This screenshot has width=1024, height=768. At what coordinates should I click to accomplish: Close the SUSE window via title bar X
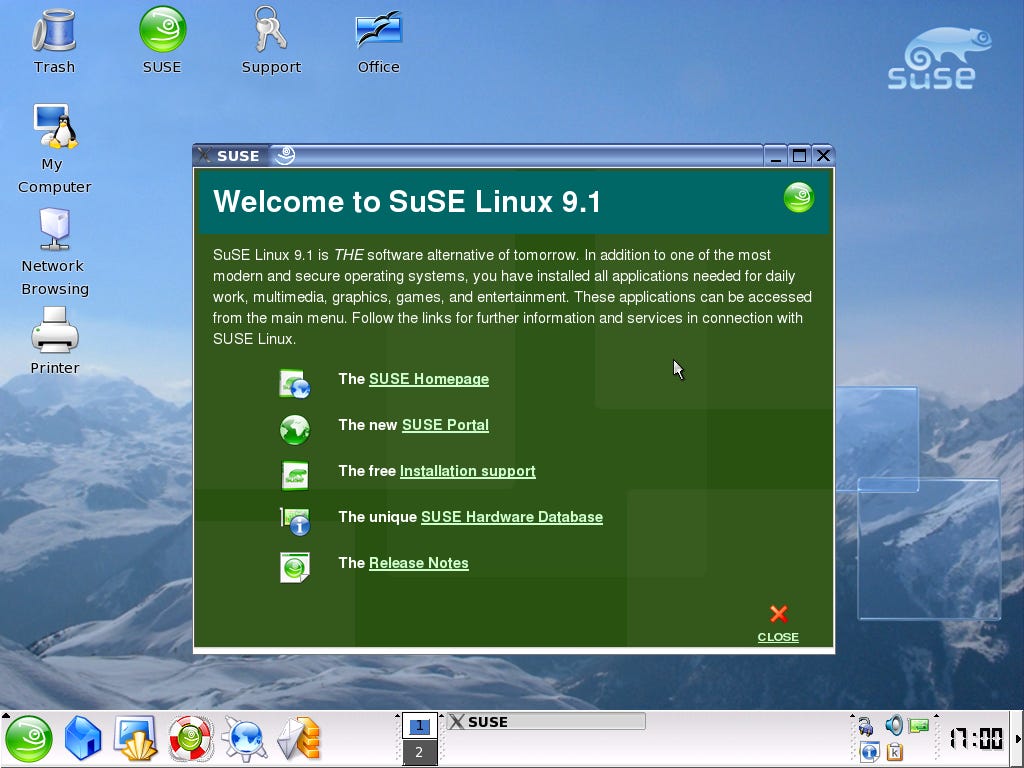823,155
